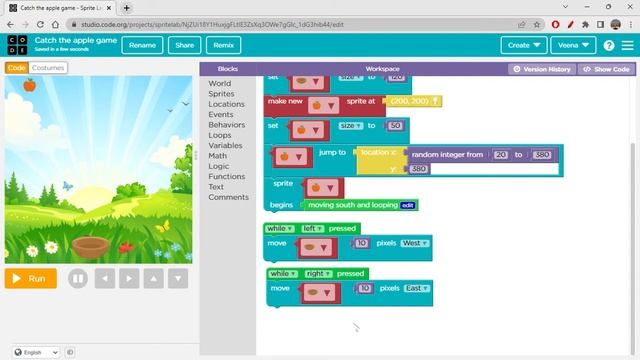Open the apple sprite dropdown in jump to block
Viewport: 640px width, 360px height.
pyautogui.click(x=291, y=157)
